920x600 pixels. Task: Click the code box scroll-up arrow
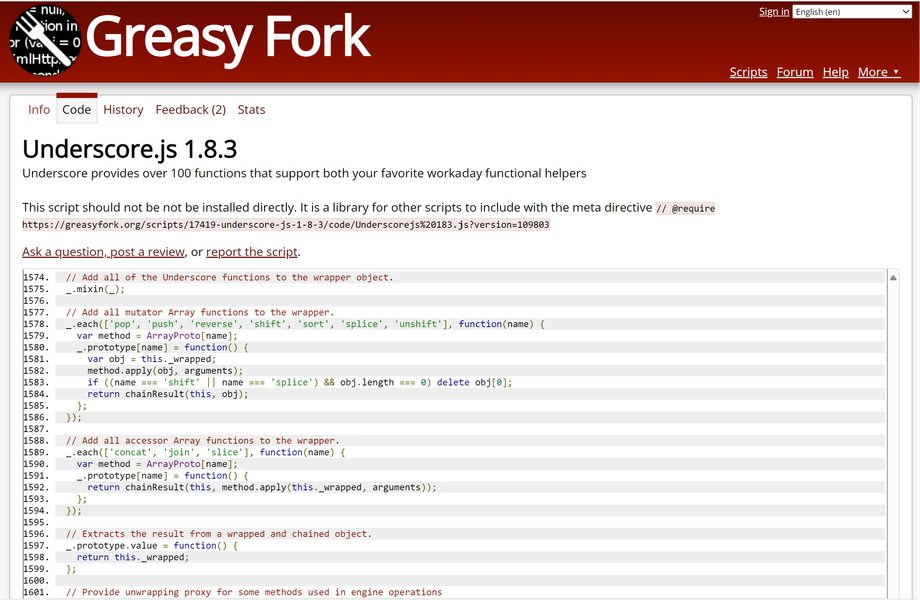tap(893, 277)
